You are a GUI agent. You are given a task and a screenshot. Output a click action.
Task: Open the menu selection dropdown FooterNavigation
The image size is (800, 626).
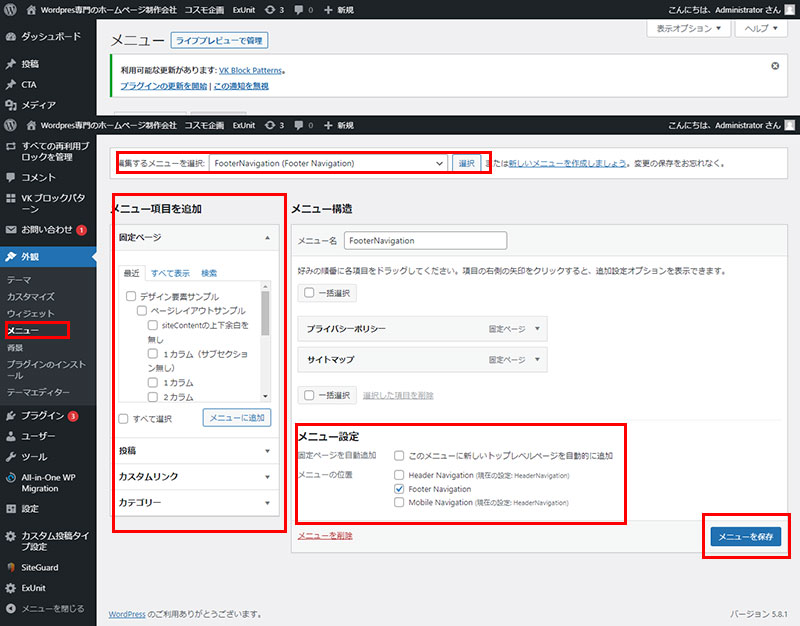[328, 163]
